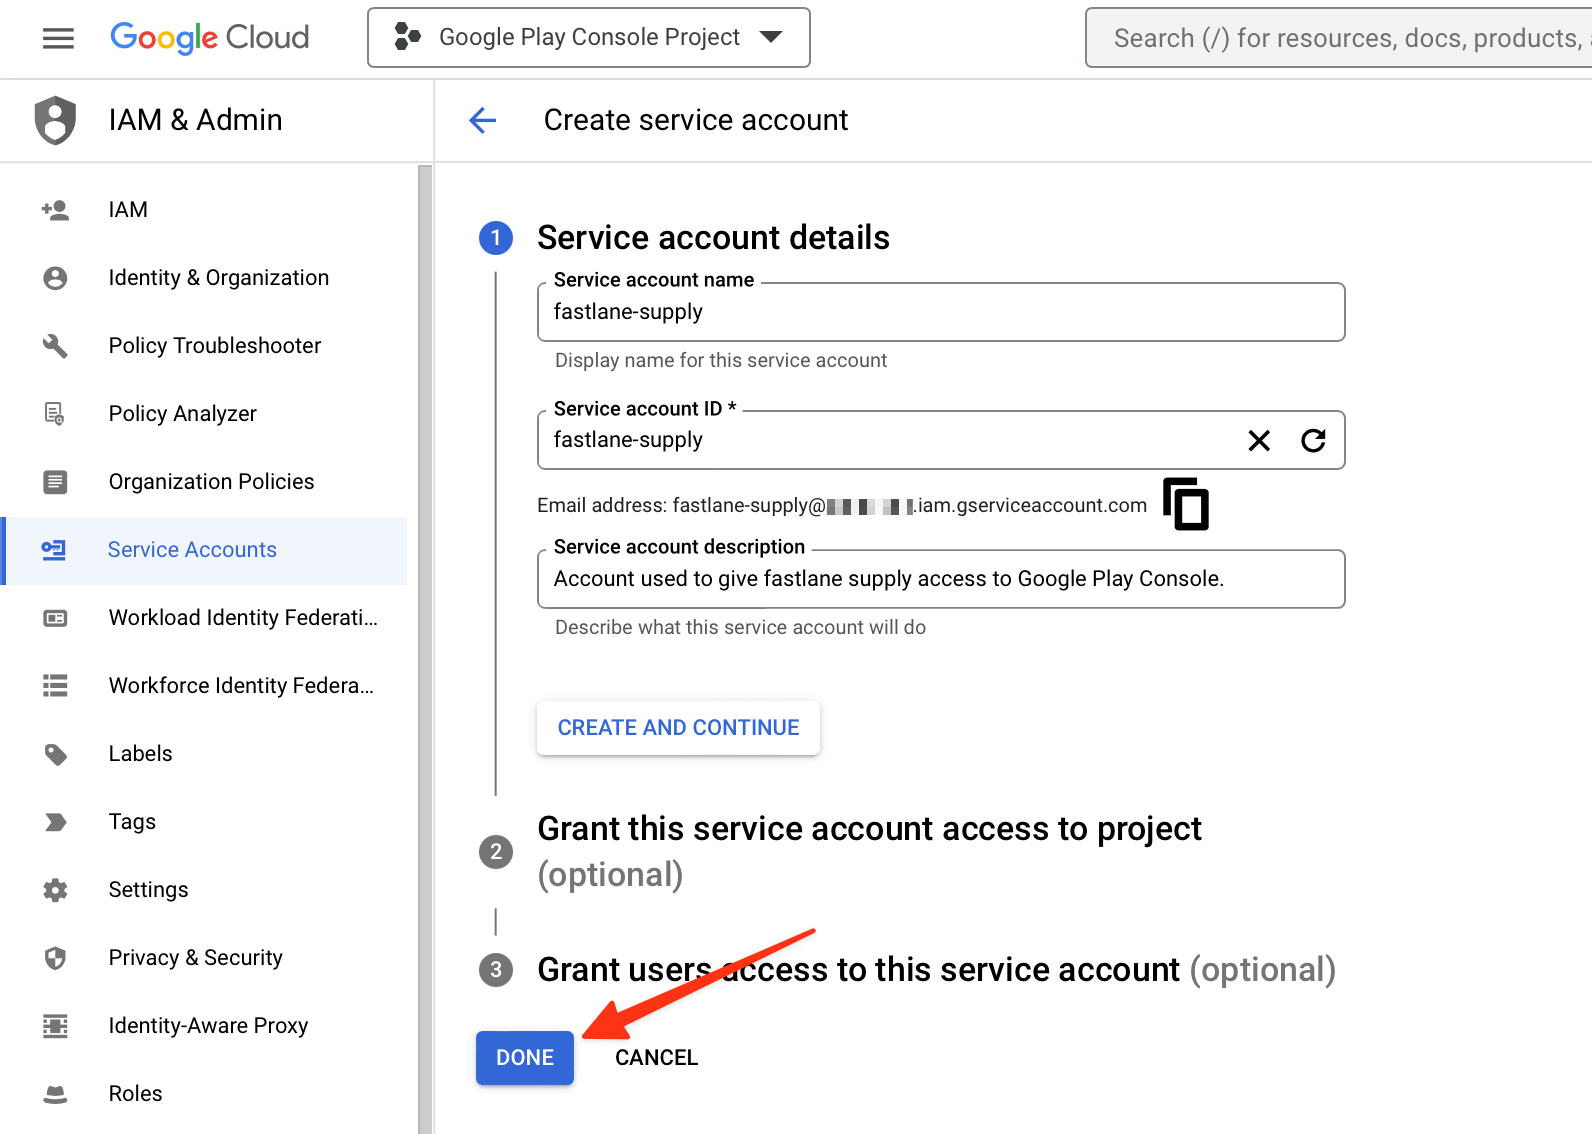This screenshot has height=1134, width=1592.
Task: Regenerate the Service account ID
Action: [x=1313, y=441]
